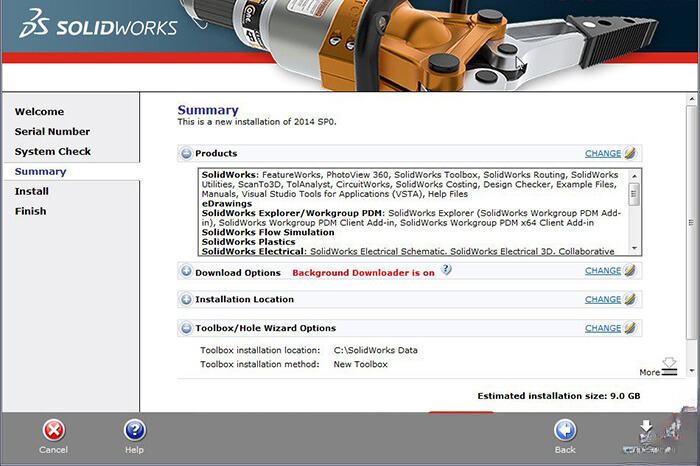This screenshot has height=466, width=700.
Task: Go to the Welcome step
Action: pos(39,112)
